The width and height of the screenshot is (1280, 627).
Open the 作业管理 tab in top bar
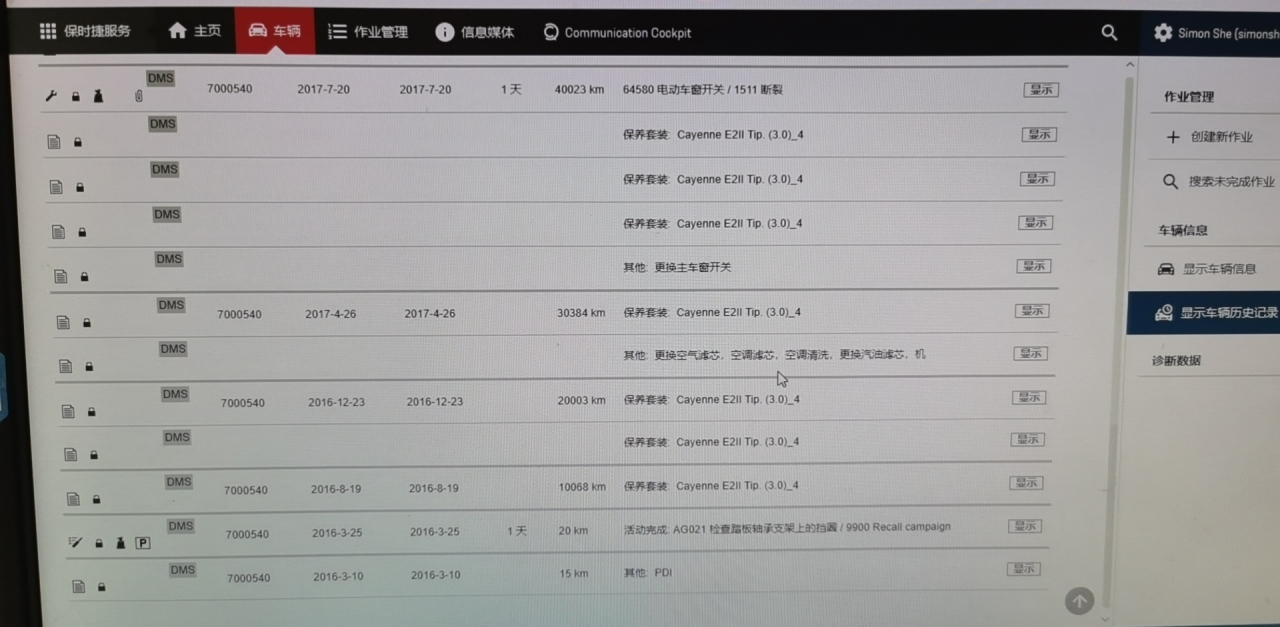point(368,32)
